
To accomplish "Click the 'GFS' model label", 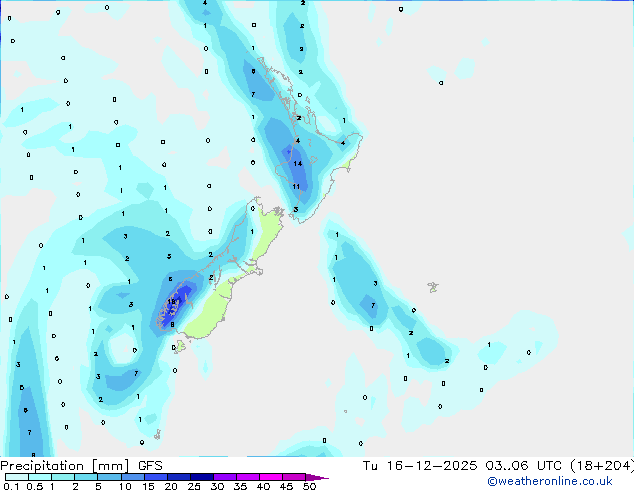I will (x=150, y=466).
